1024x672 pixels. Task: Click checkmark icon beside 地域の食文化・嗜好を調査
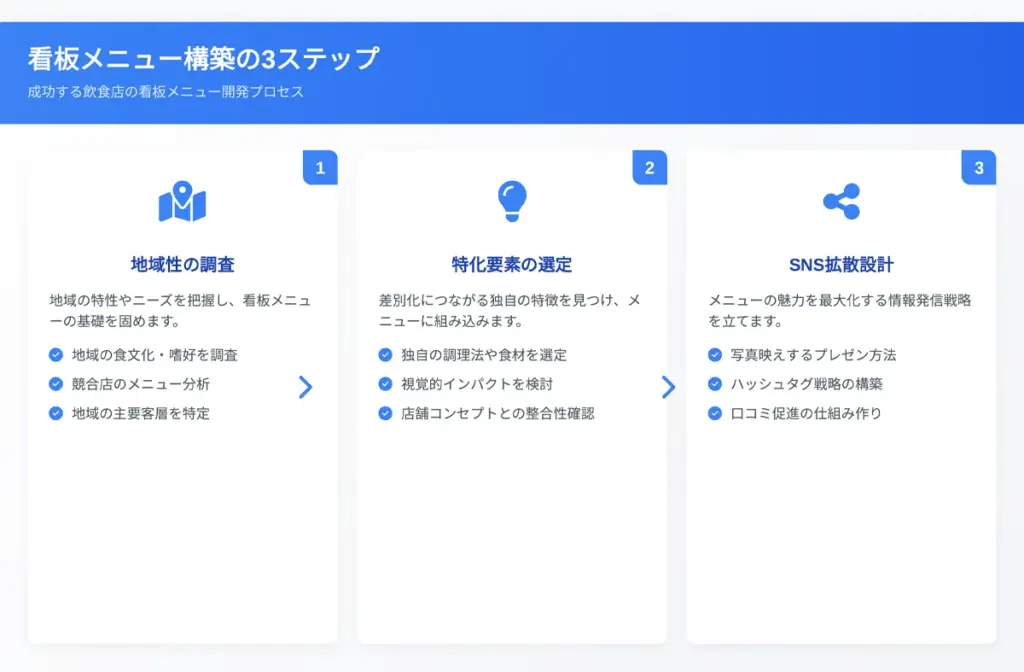click(56, 355)
